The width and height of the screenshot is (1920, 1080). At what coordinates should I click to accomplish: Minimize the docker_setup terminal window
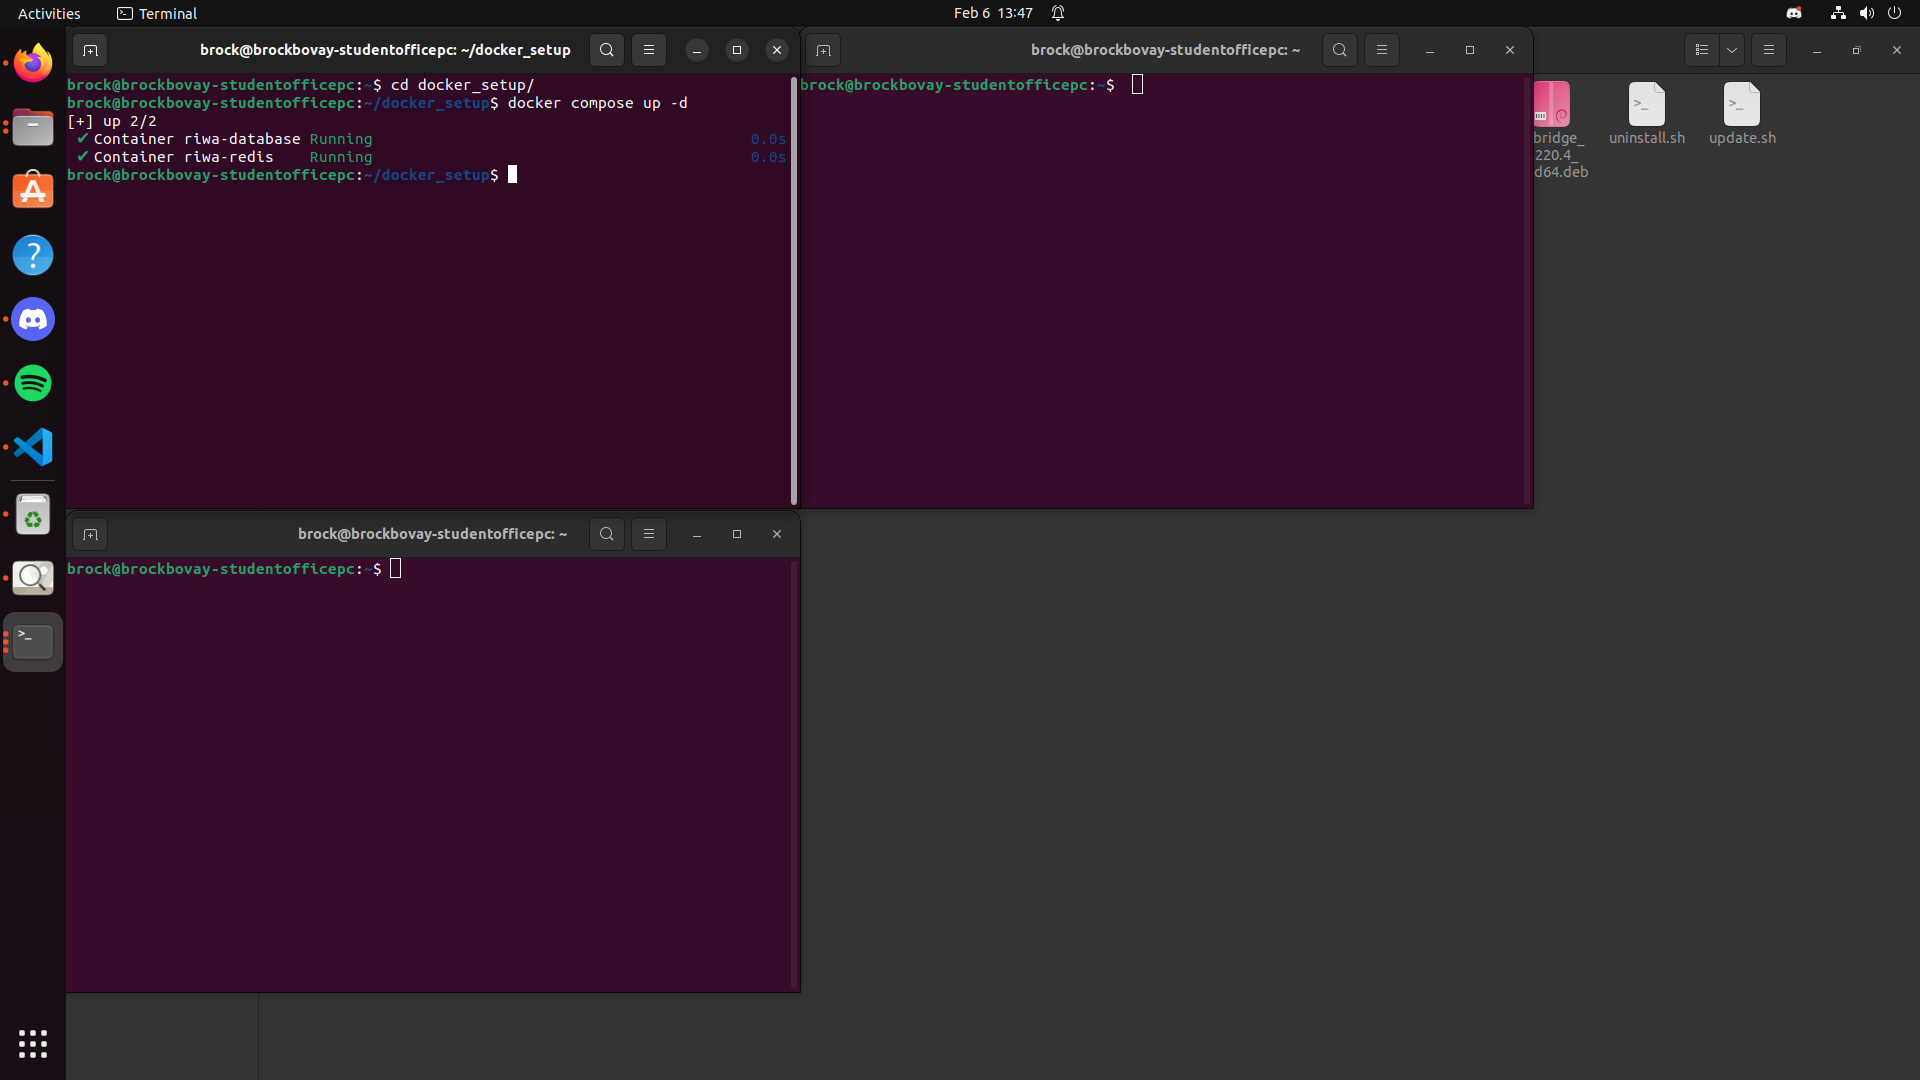pyautogui.click(x=697, y=50)
